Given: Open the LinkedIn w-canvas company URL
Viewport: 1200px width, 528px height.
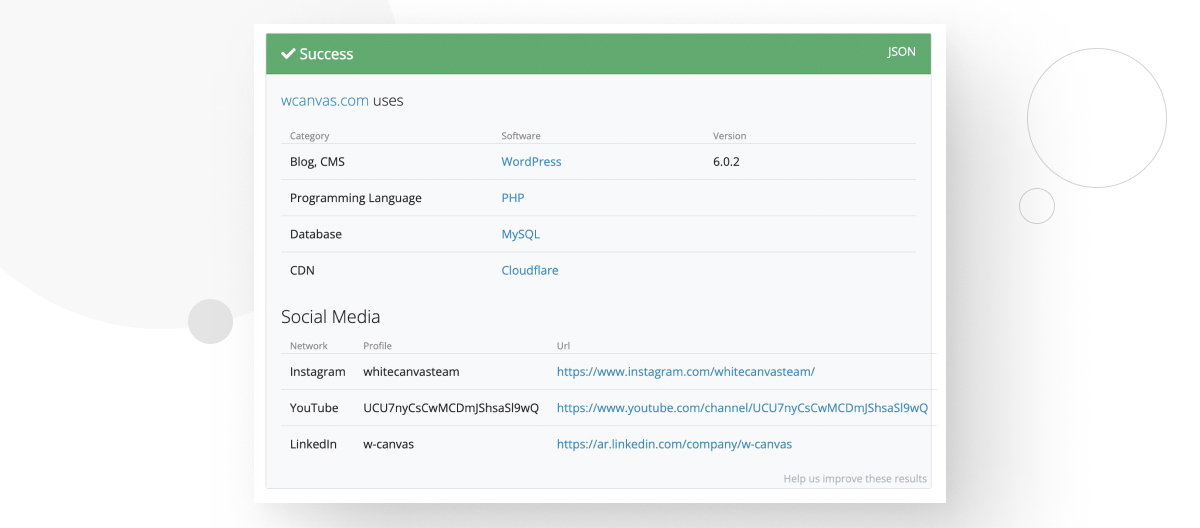Looking at the screenshot, I should coord(674,444).
